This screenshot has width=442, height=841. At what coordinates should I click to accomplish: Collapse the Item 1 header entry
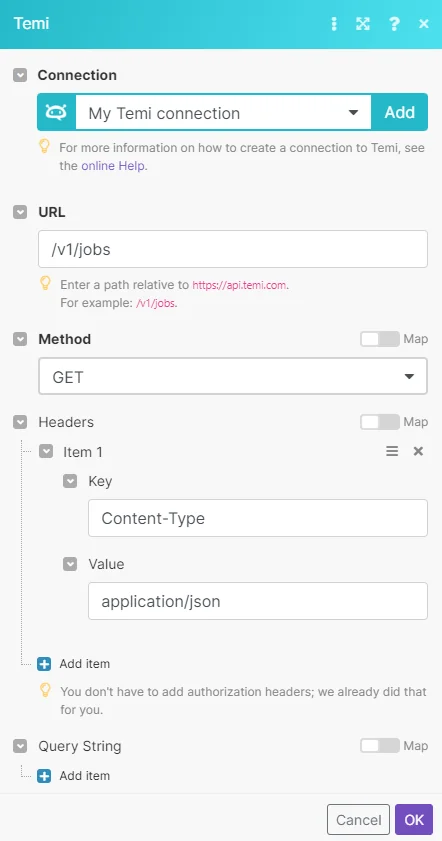46,452
